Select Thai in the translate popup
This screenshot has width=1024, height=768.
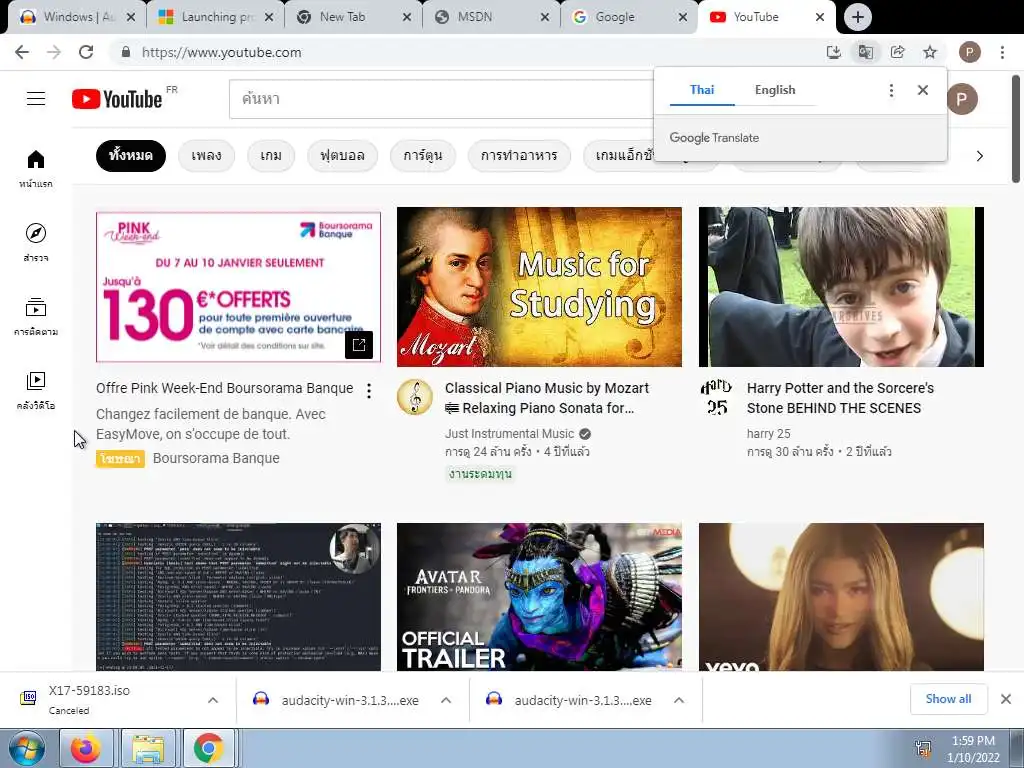tap(702, 90)
